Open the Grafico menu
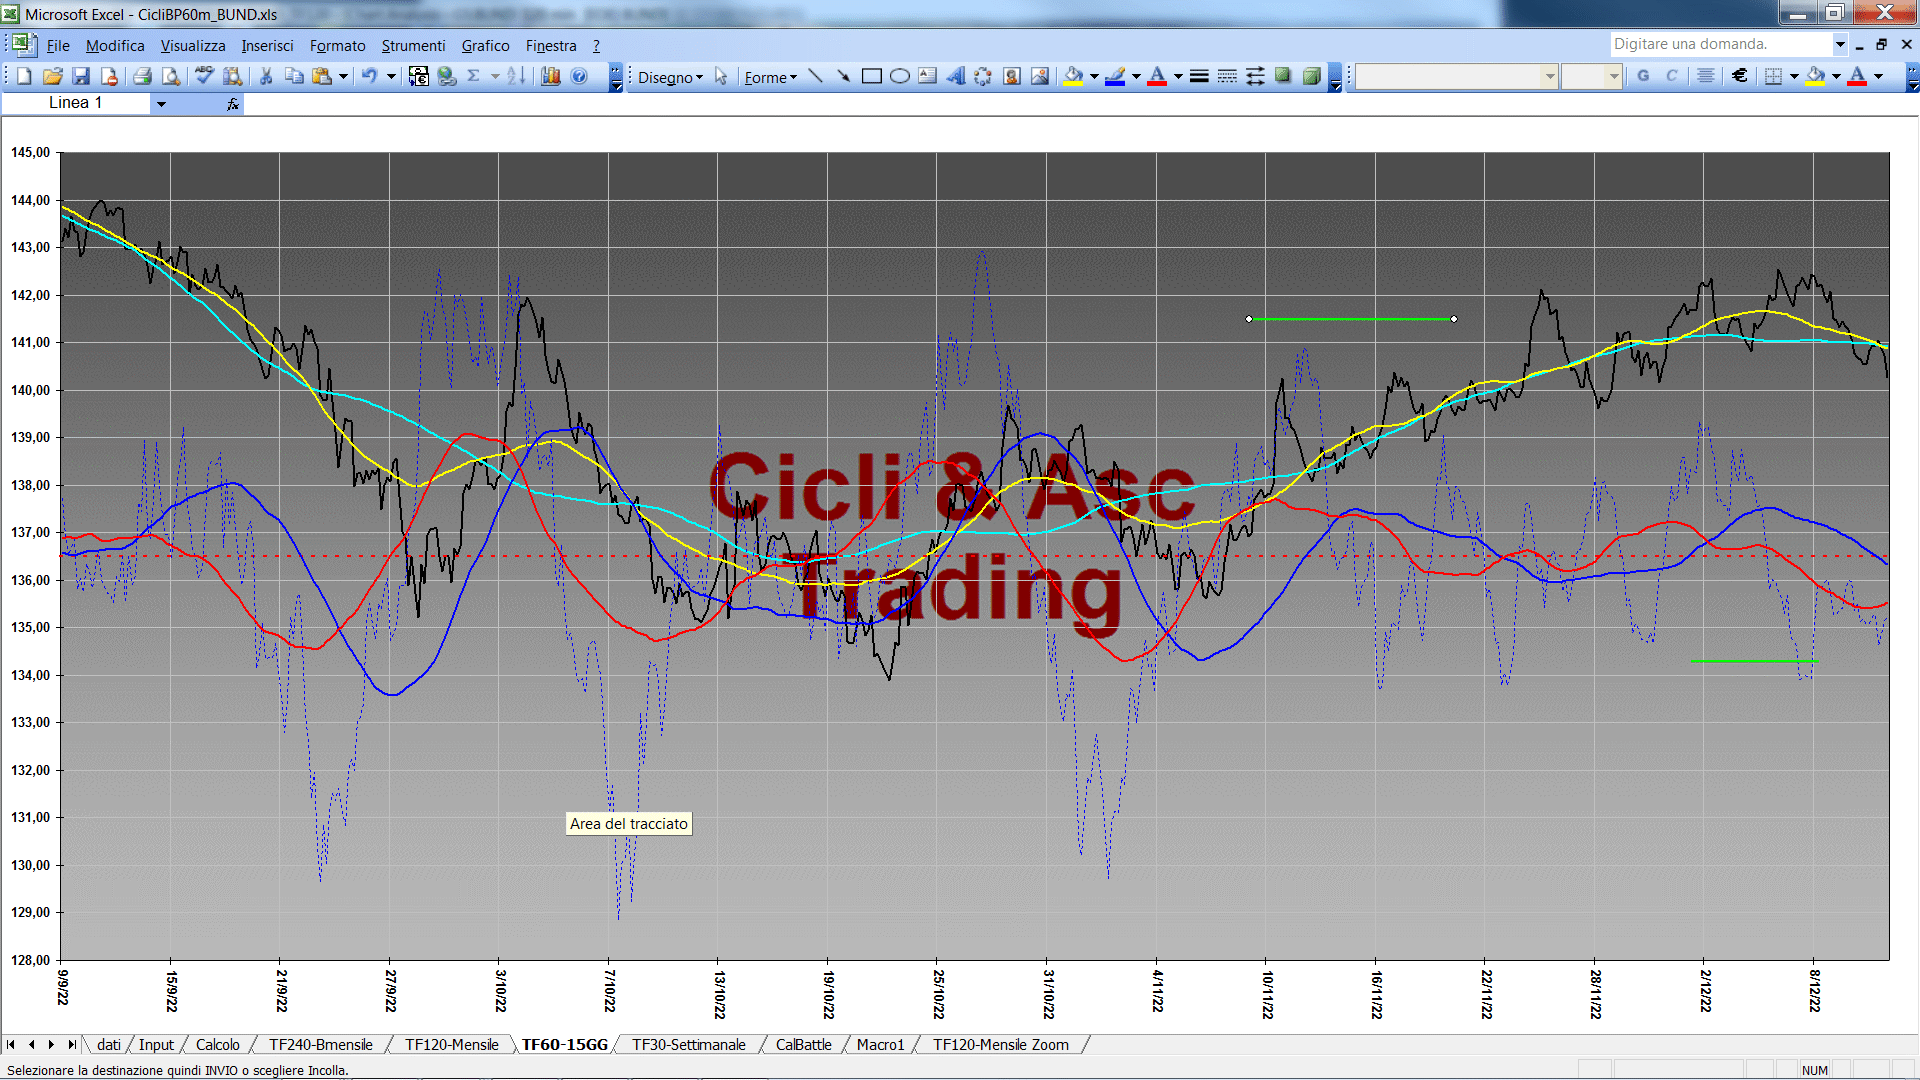Viewport: 1920px width, 1080px height. [485, 46]
